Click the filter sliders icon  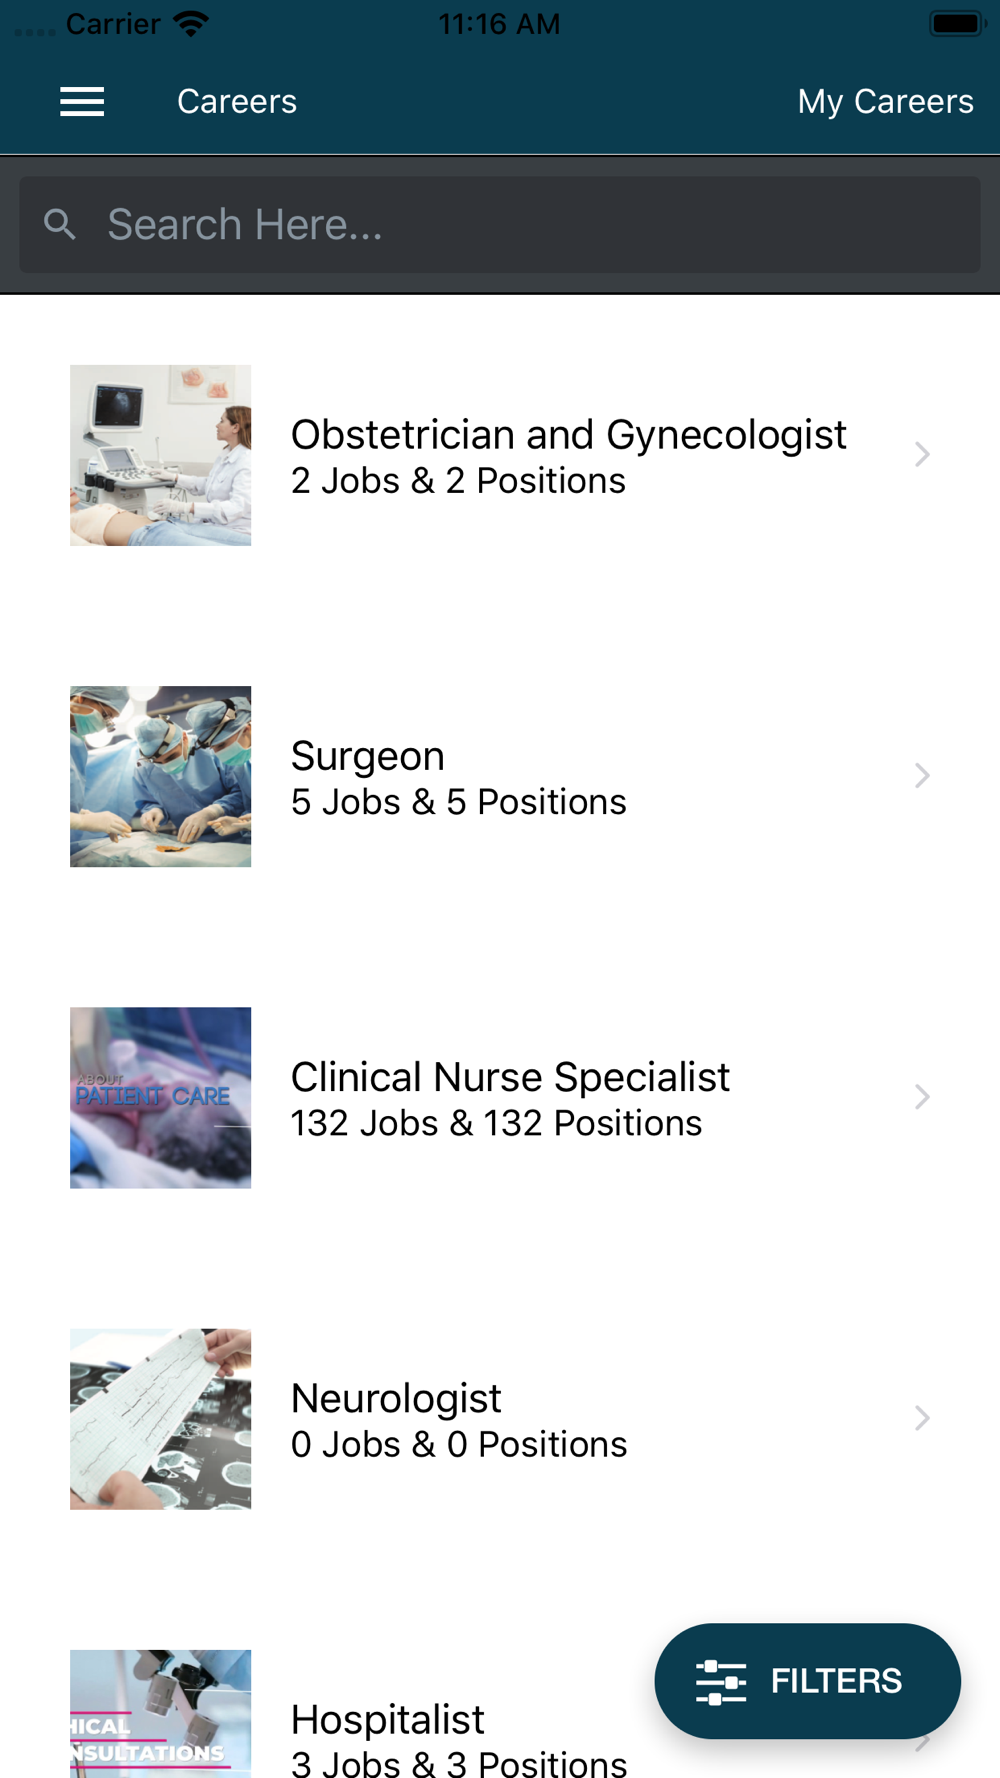coord(720,1681)
